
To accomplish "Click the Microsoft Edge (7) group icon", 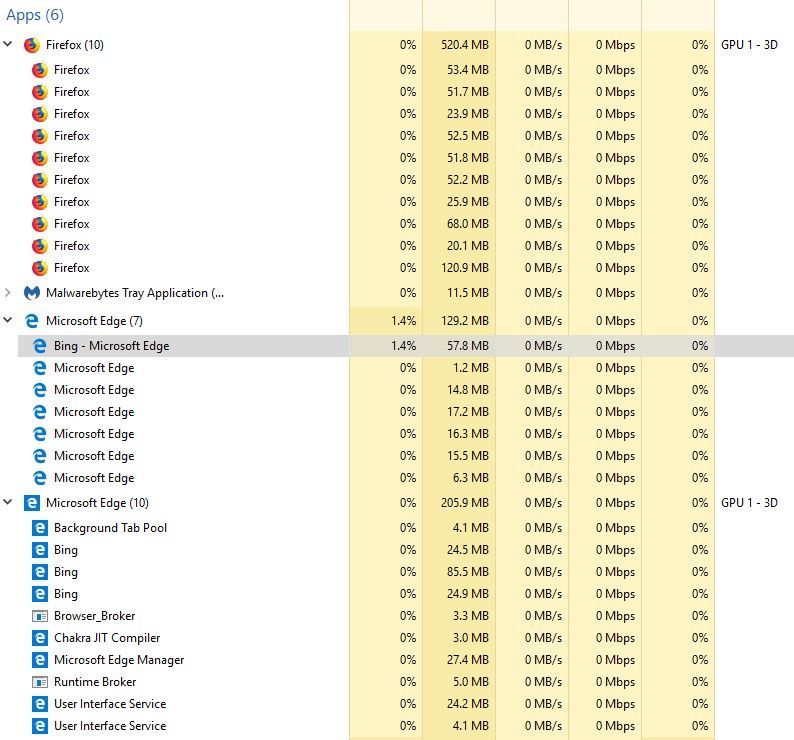I will (x=31, y=321).
